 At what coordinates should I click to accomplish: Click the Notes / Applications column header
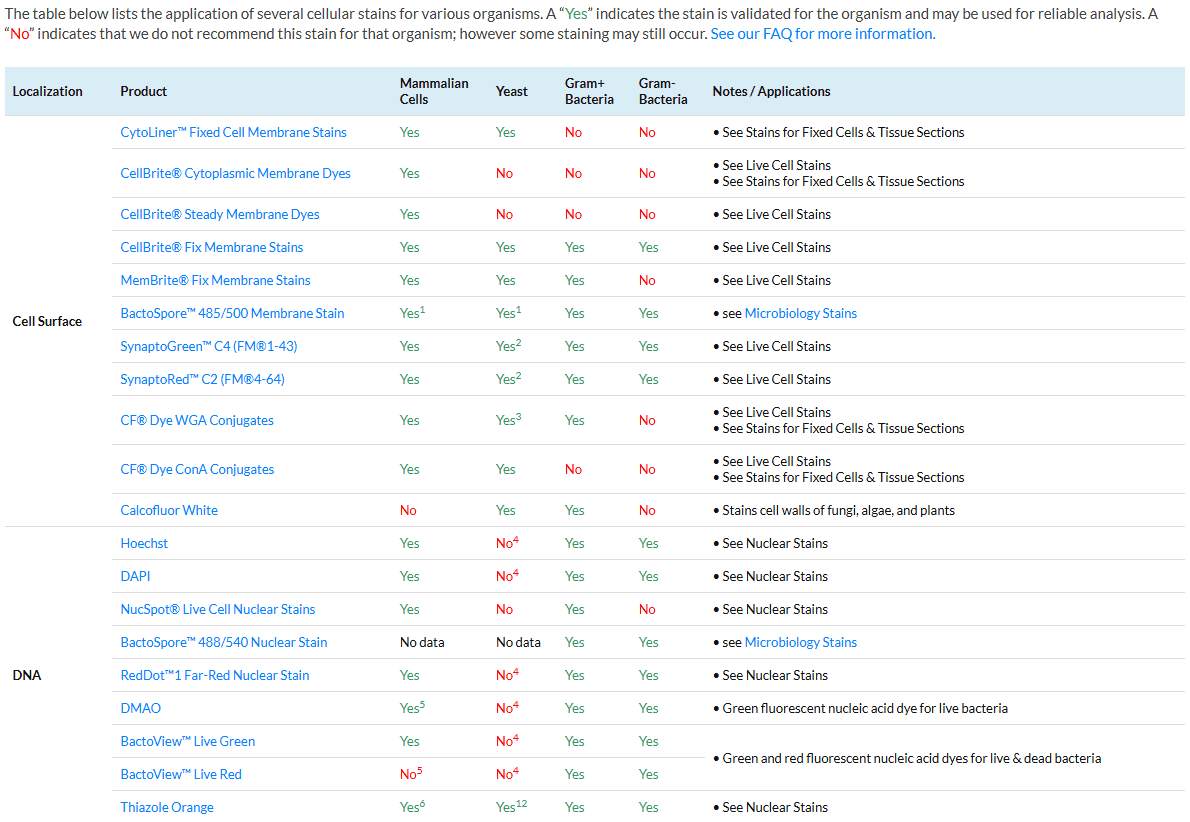coord(771,91)
